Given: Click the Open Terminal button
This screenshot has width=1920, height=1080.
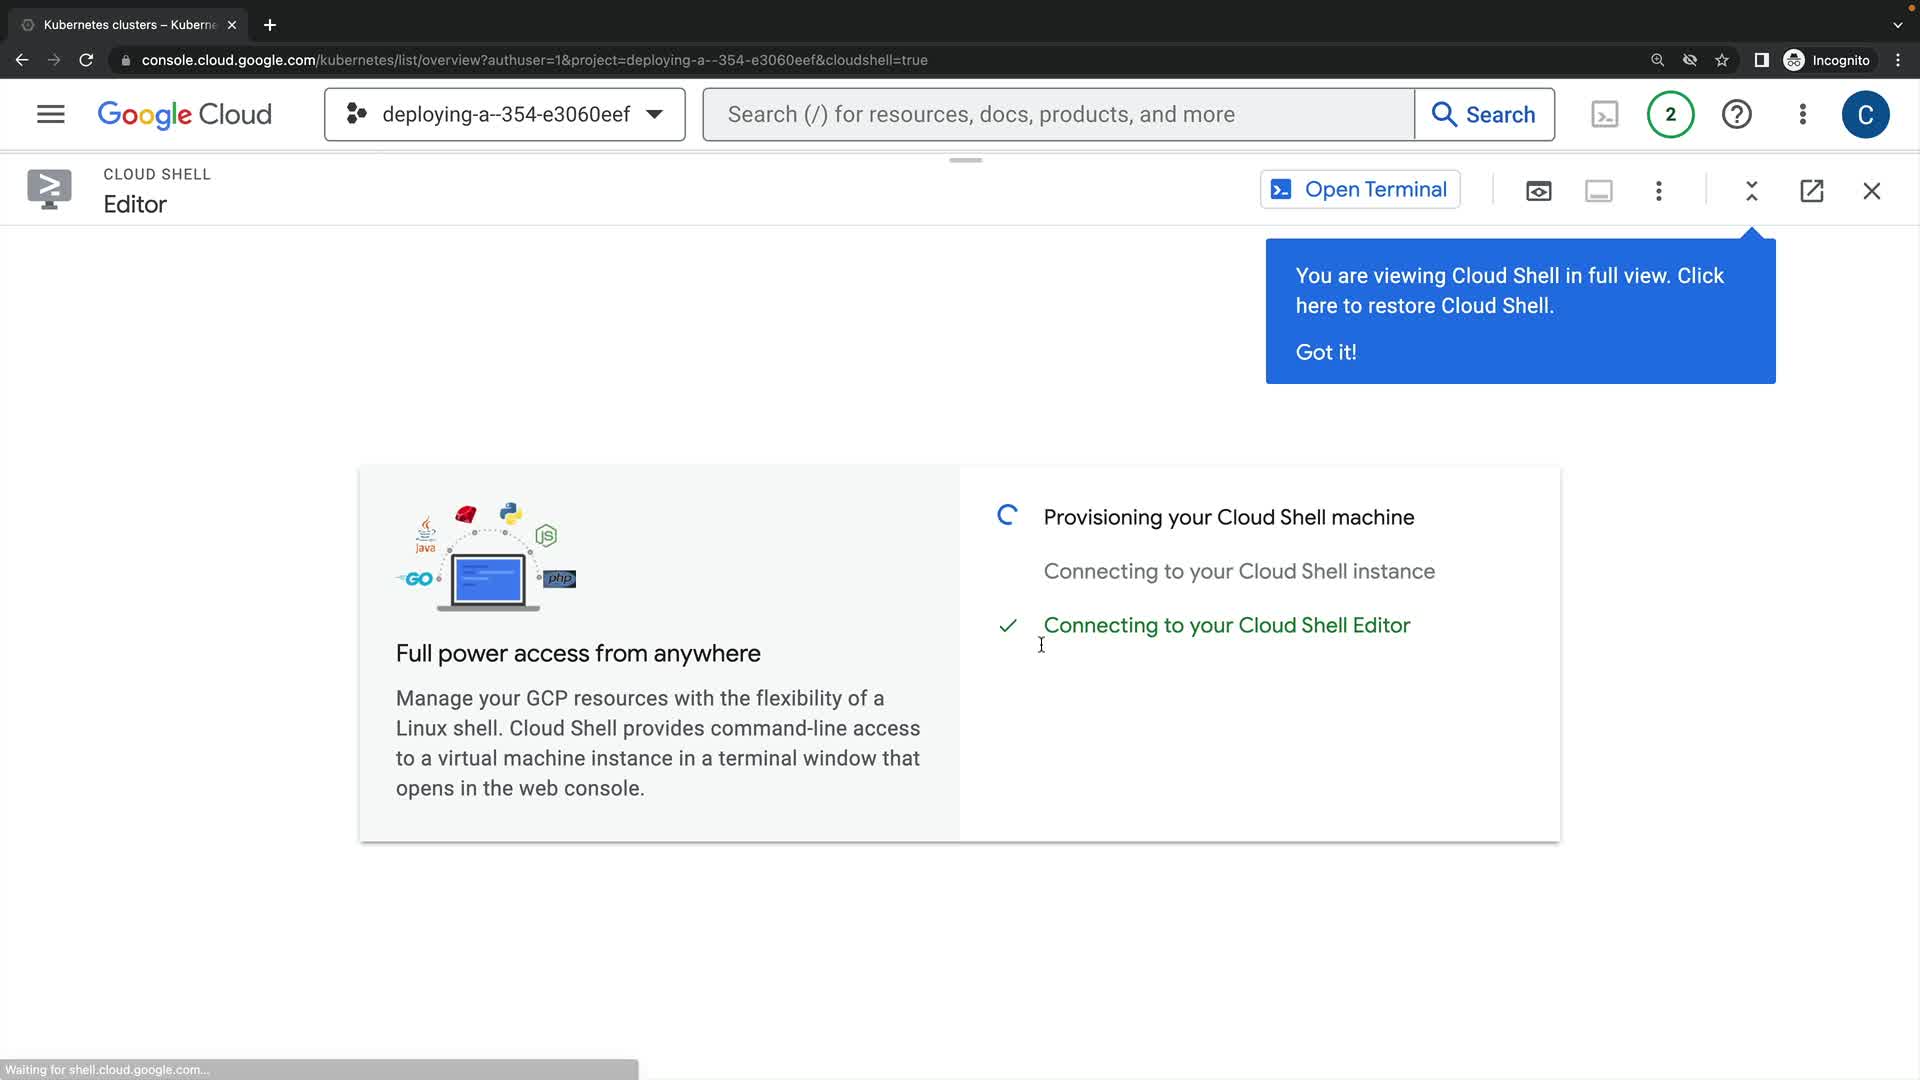Looking at the screenshot, I should 1360,190.
